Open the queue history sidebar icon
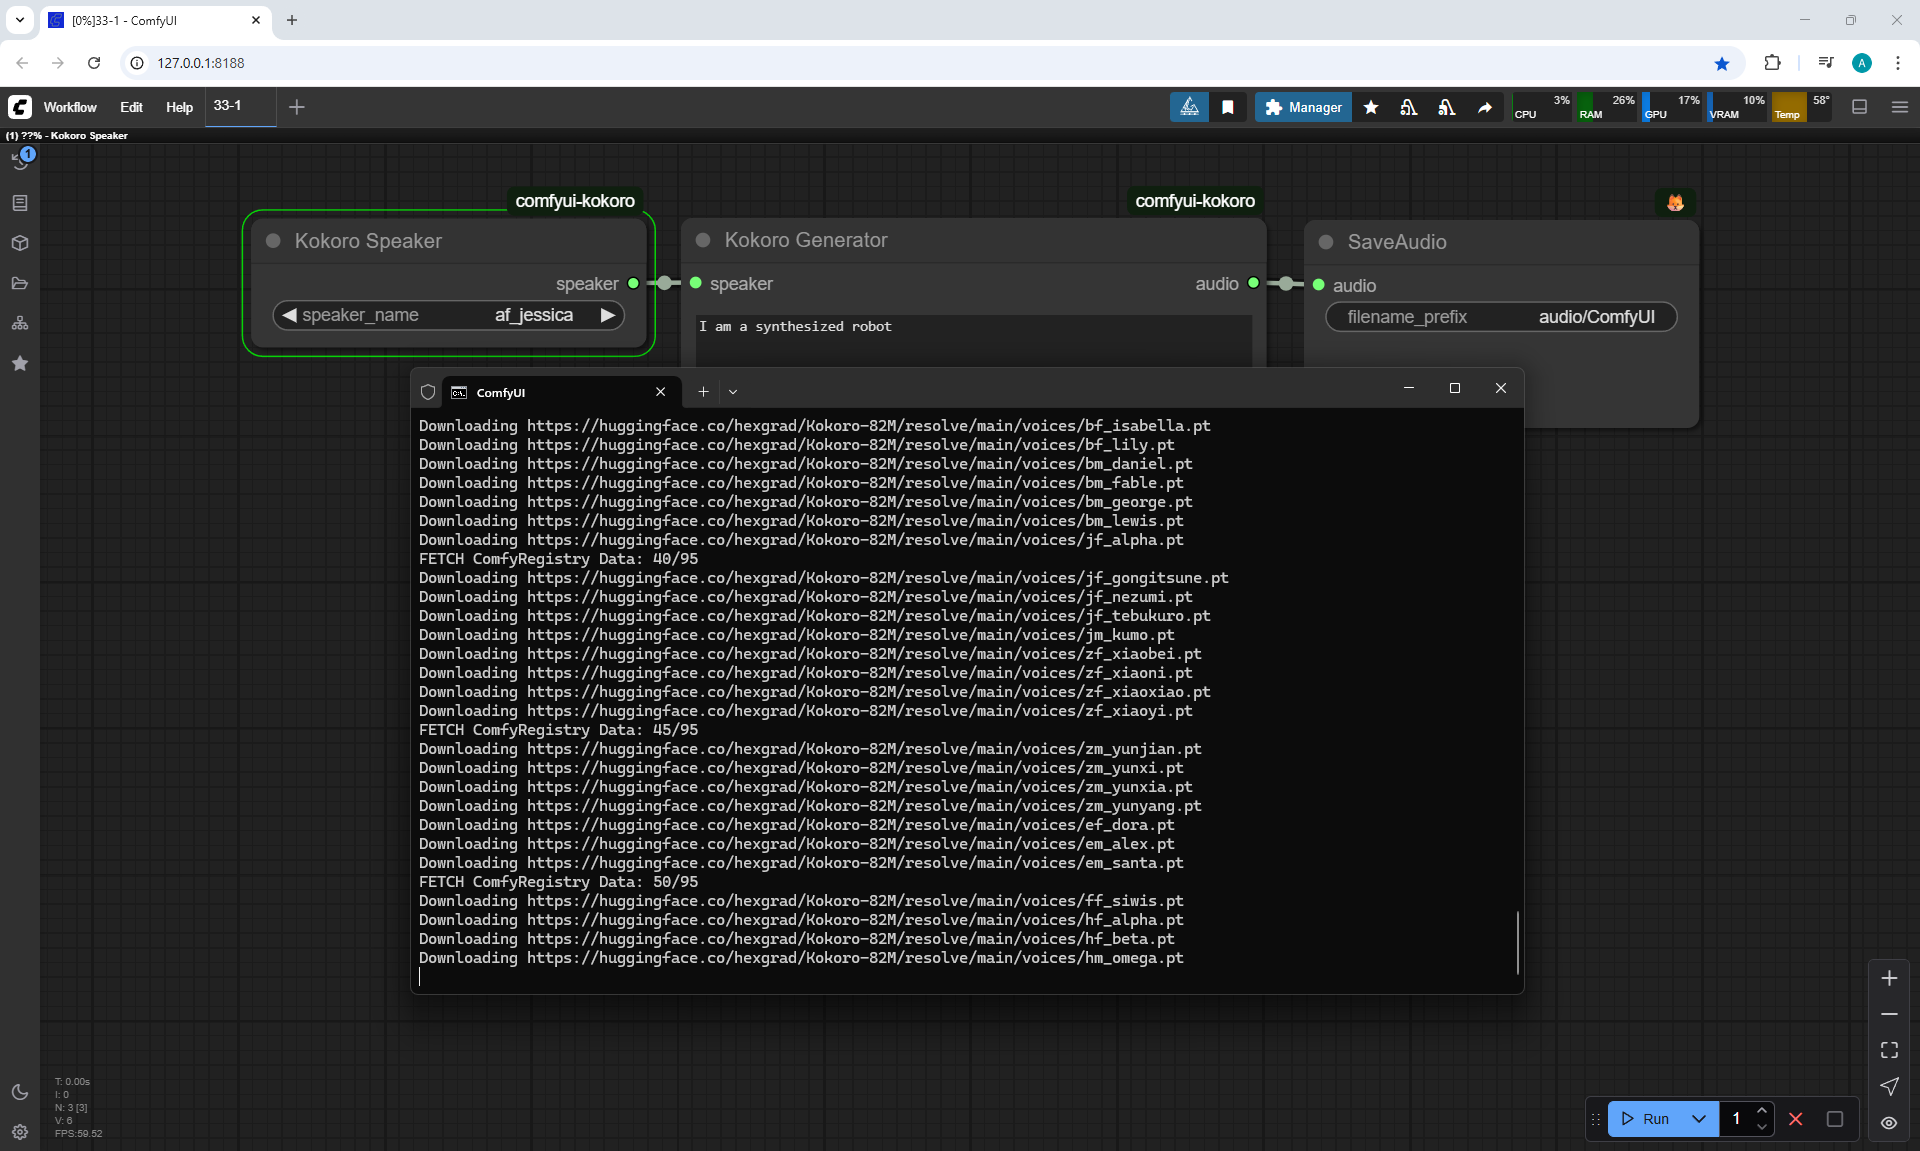The width and height of the screenshot is (1920, 1151). [x=20, y=162]
